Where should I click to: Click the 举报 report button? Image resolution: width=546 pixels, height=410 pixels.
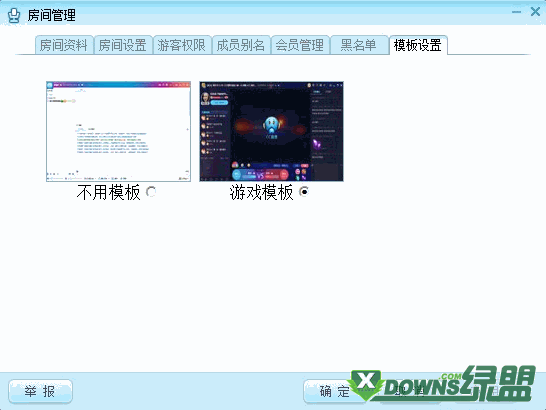[40, 392]
